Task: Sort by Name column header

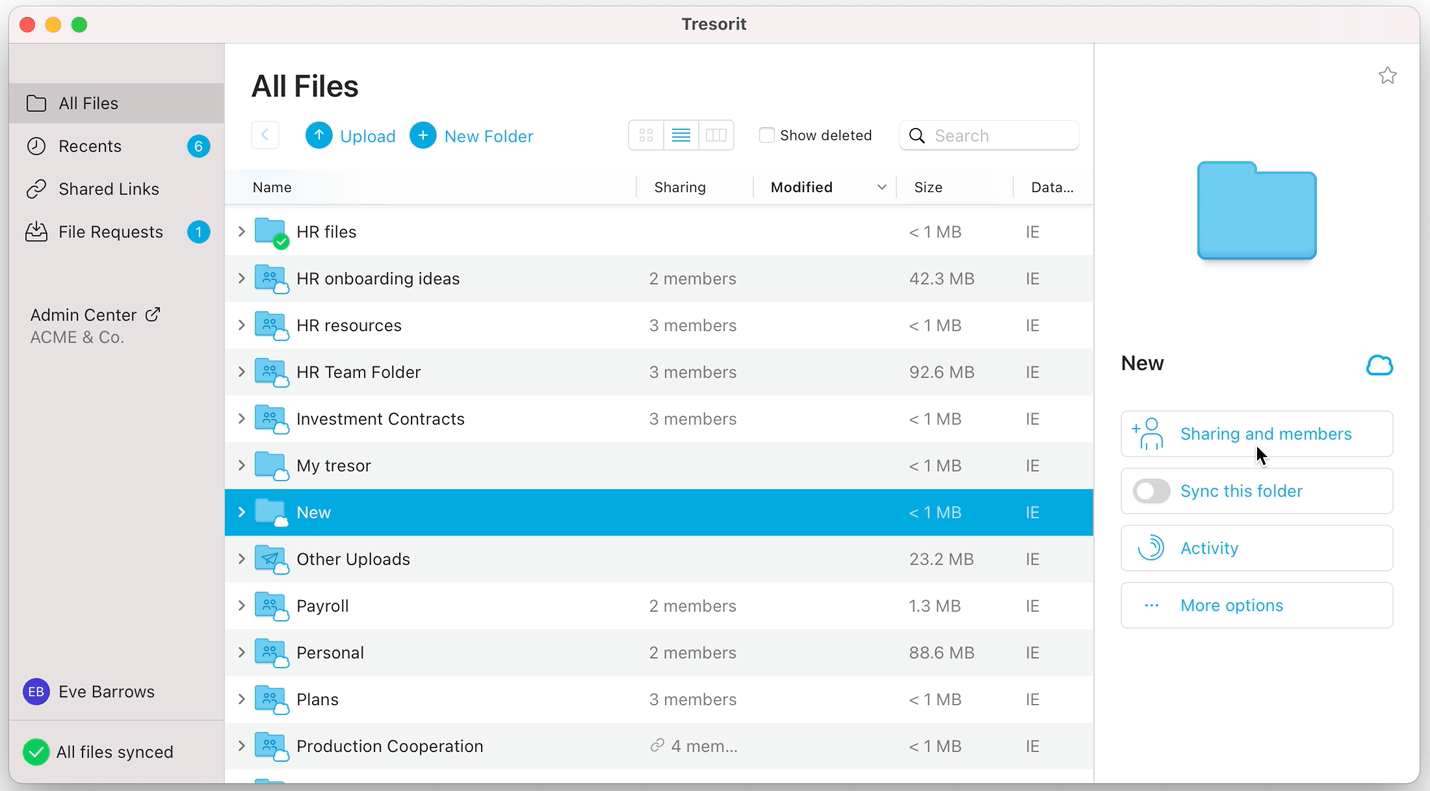Action: (x=272, y=187)
